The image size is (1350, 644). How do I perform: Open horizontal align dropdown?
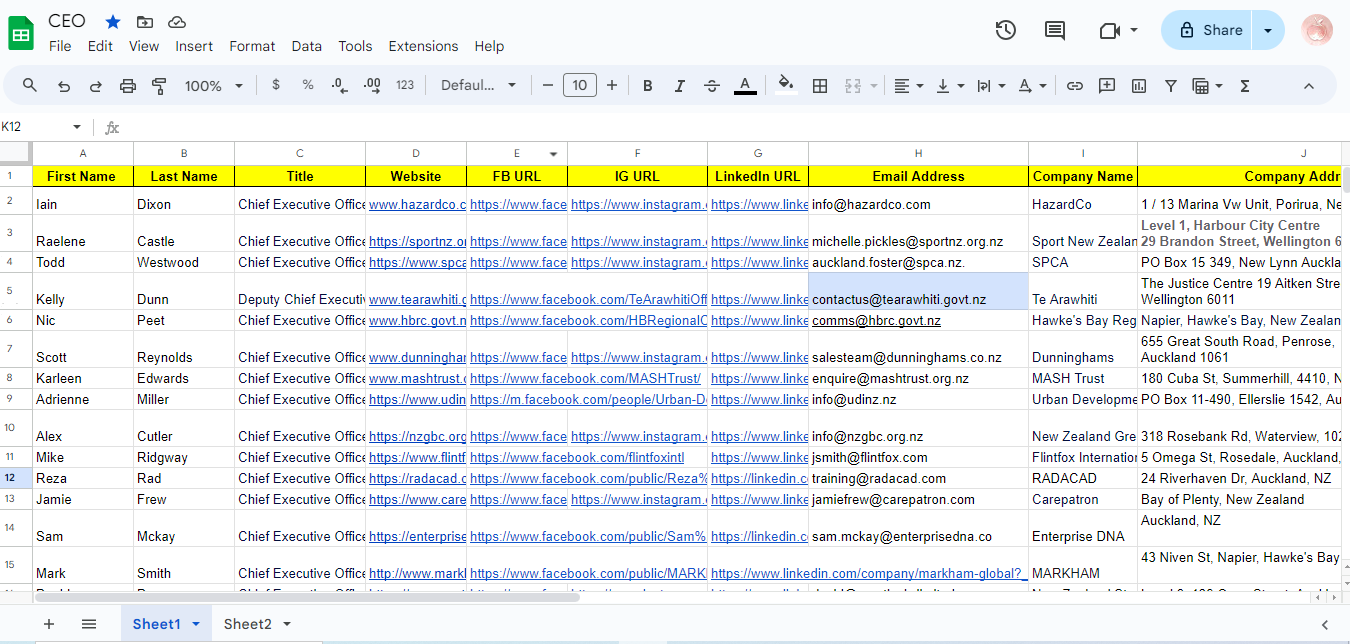908,86
